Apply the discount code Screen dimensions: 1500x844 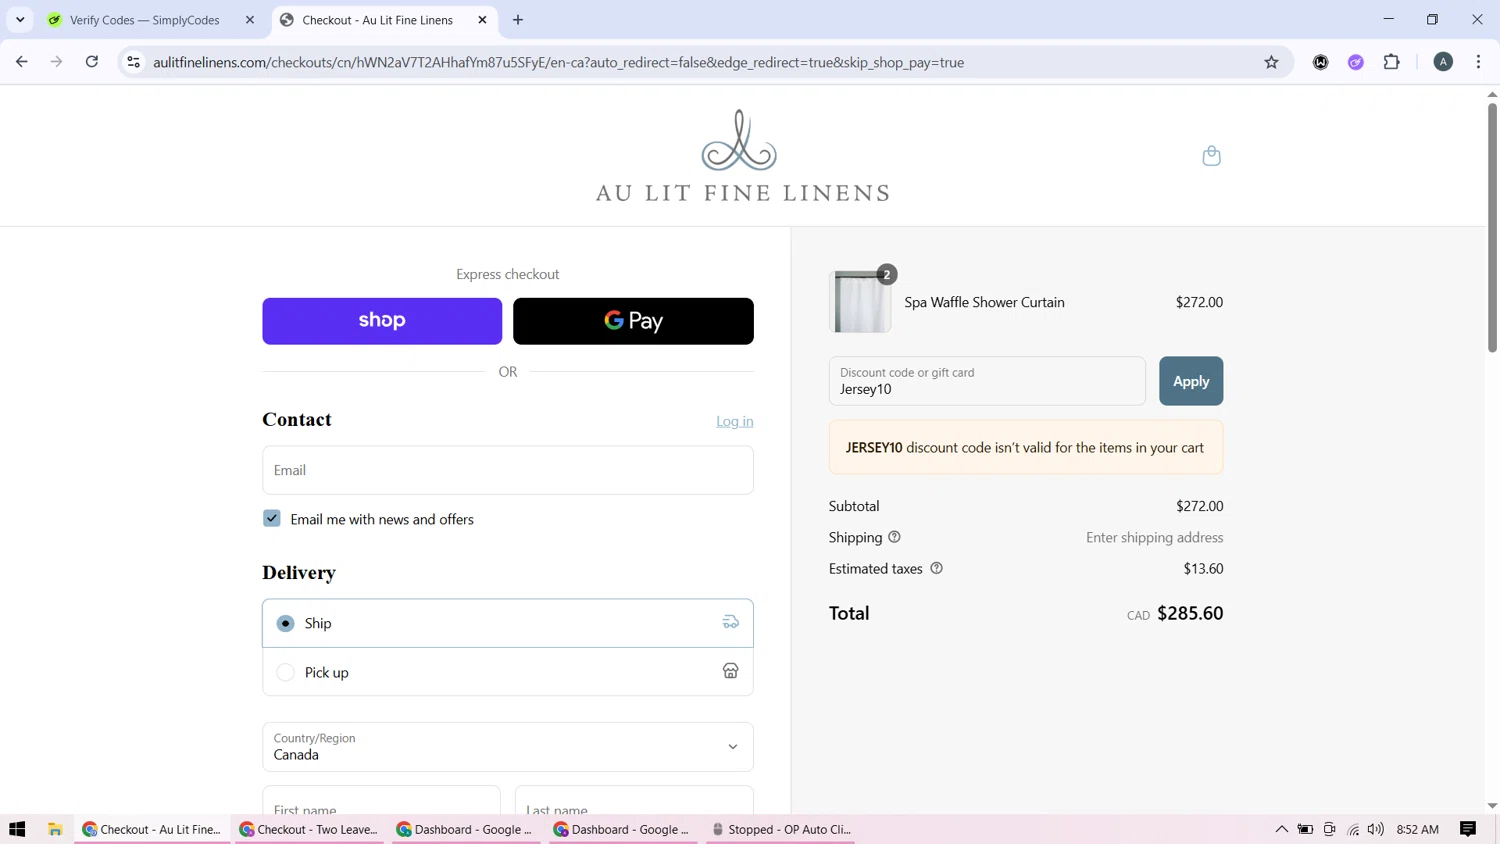[1190, 381]
